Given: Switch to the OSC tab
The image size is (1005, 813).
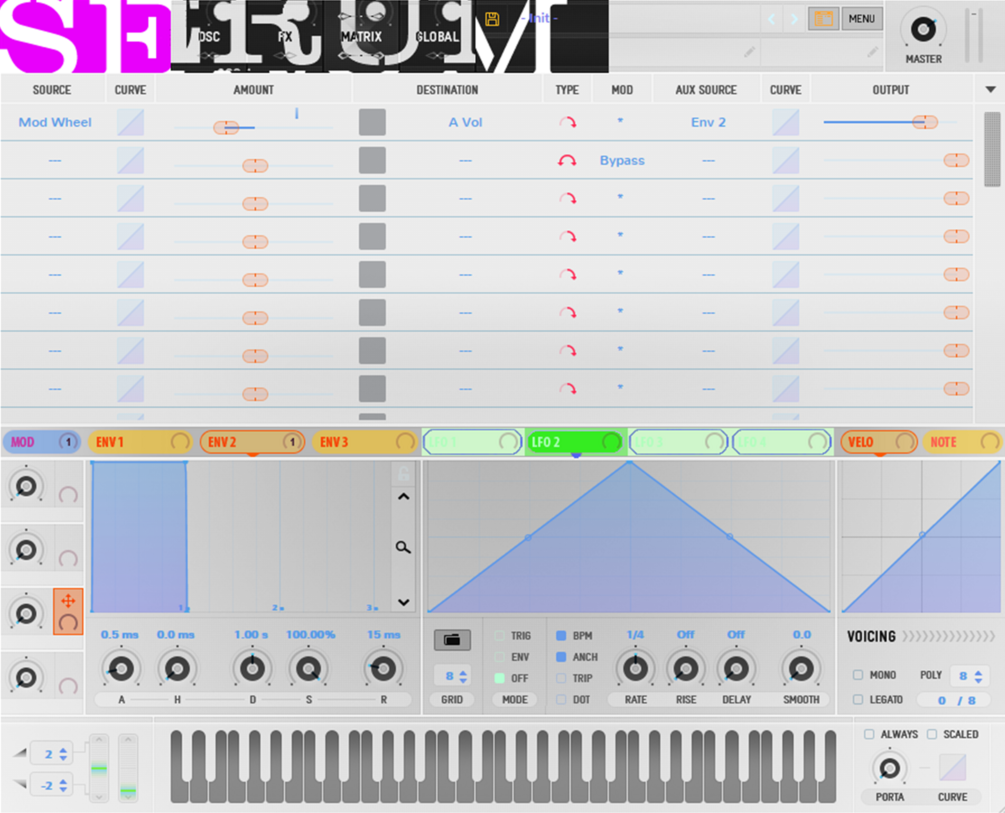Looking at the screenshot, I should point(209,37).
